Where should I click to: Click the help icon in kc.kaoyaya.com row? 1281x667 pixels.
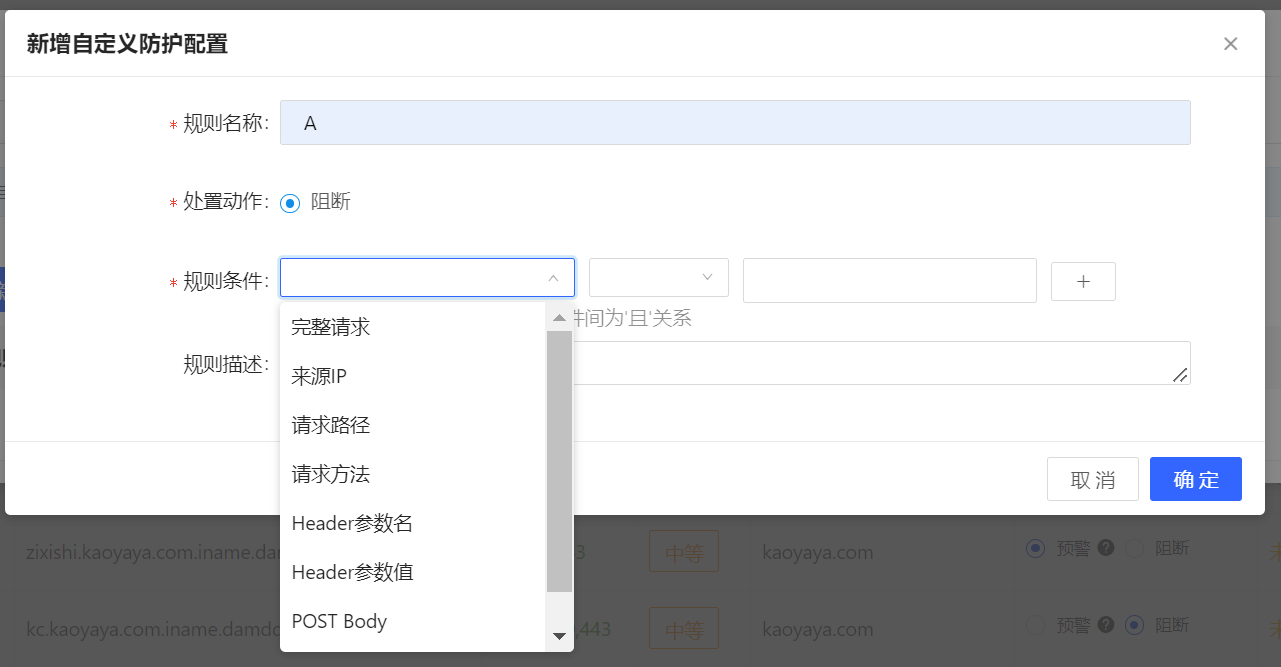pyautogui.click(x=1105, y=625)
